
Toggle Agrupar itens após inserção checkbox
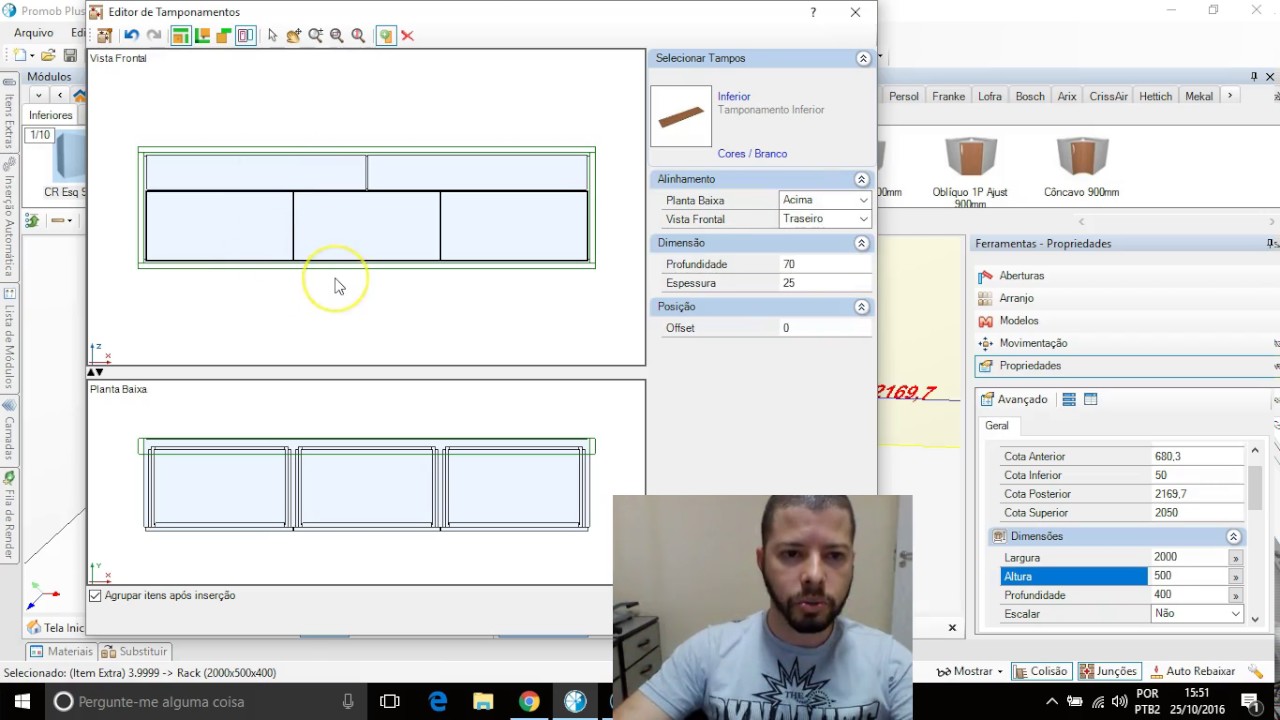(95, 595)
